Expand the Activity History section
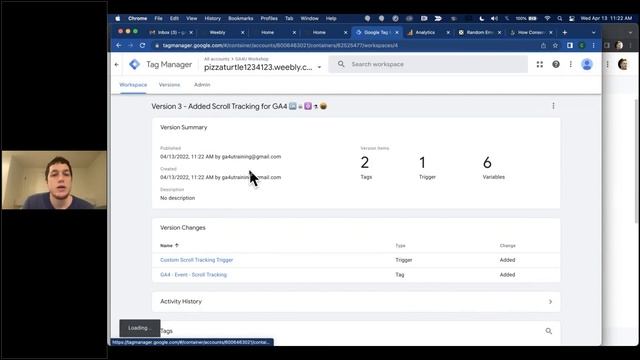 550,302
